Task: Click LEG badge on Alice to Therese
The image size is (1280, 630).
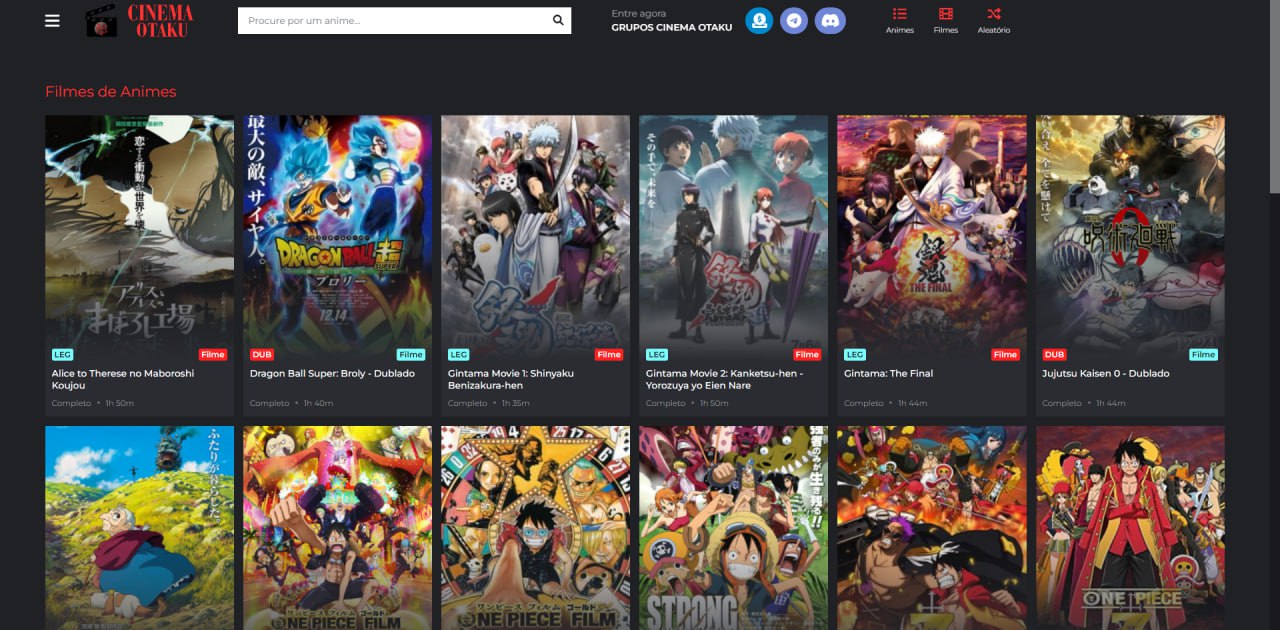Action: [x=62, y=354]
